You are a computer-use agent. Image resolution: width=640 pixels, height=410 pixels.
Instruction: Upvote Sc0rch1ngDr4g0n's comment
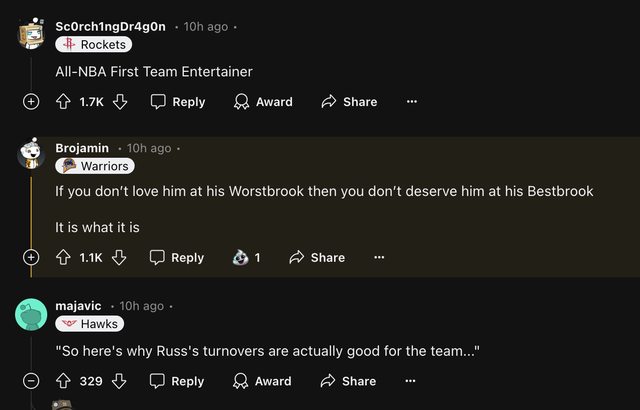[x=62, y=101]
